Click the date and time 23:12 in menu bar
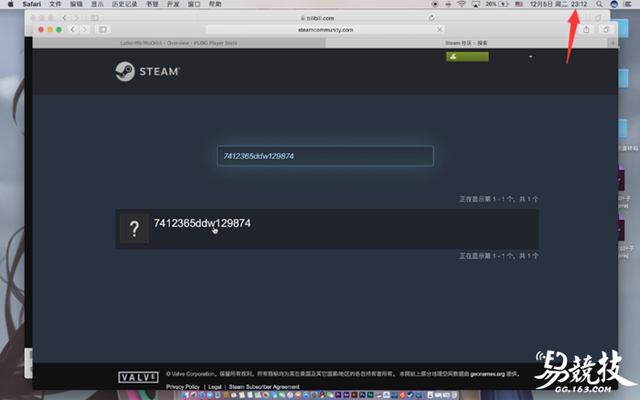This screenshot has height=400, width=640. (x=558, y=4)
